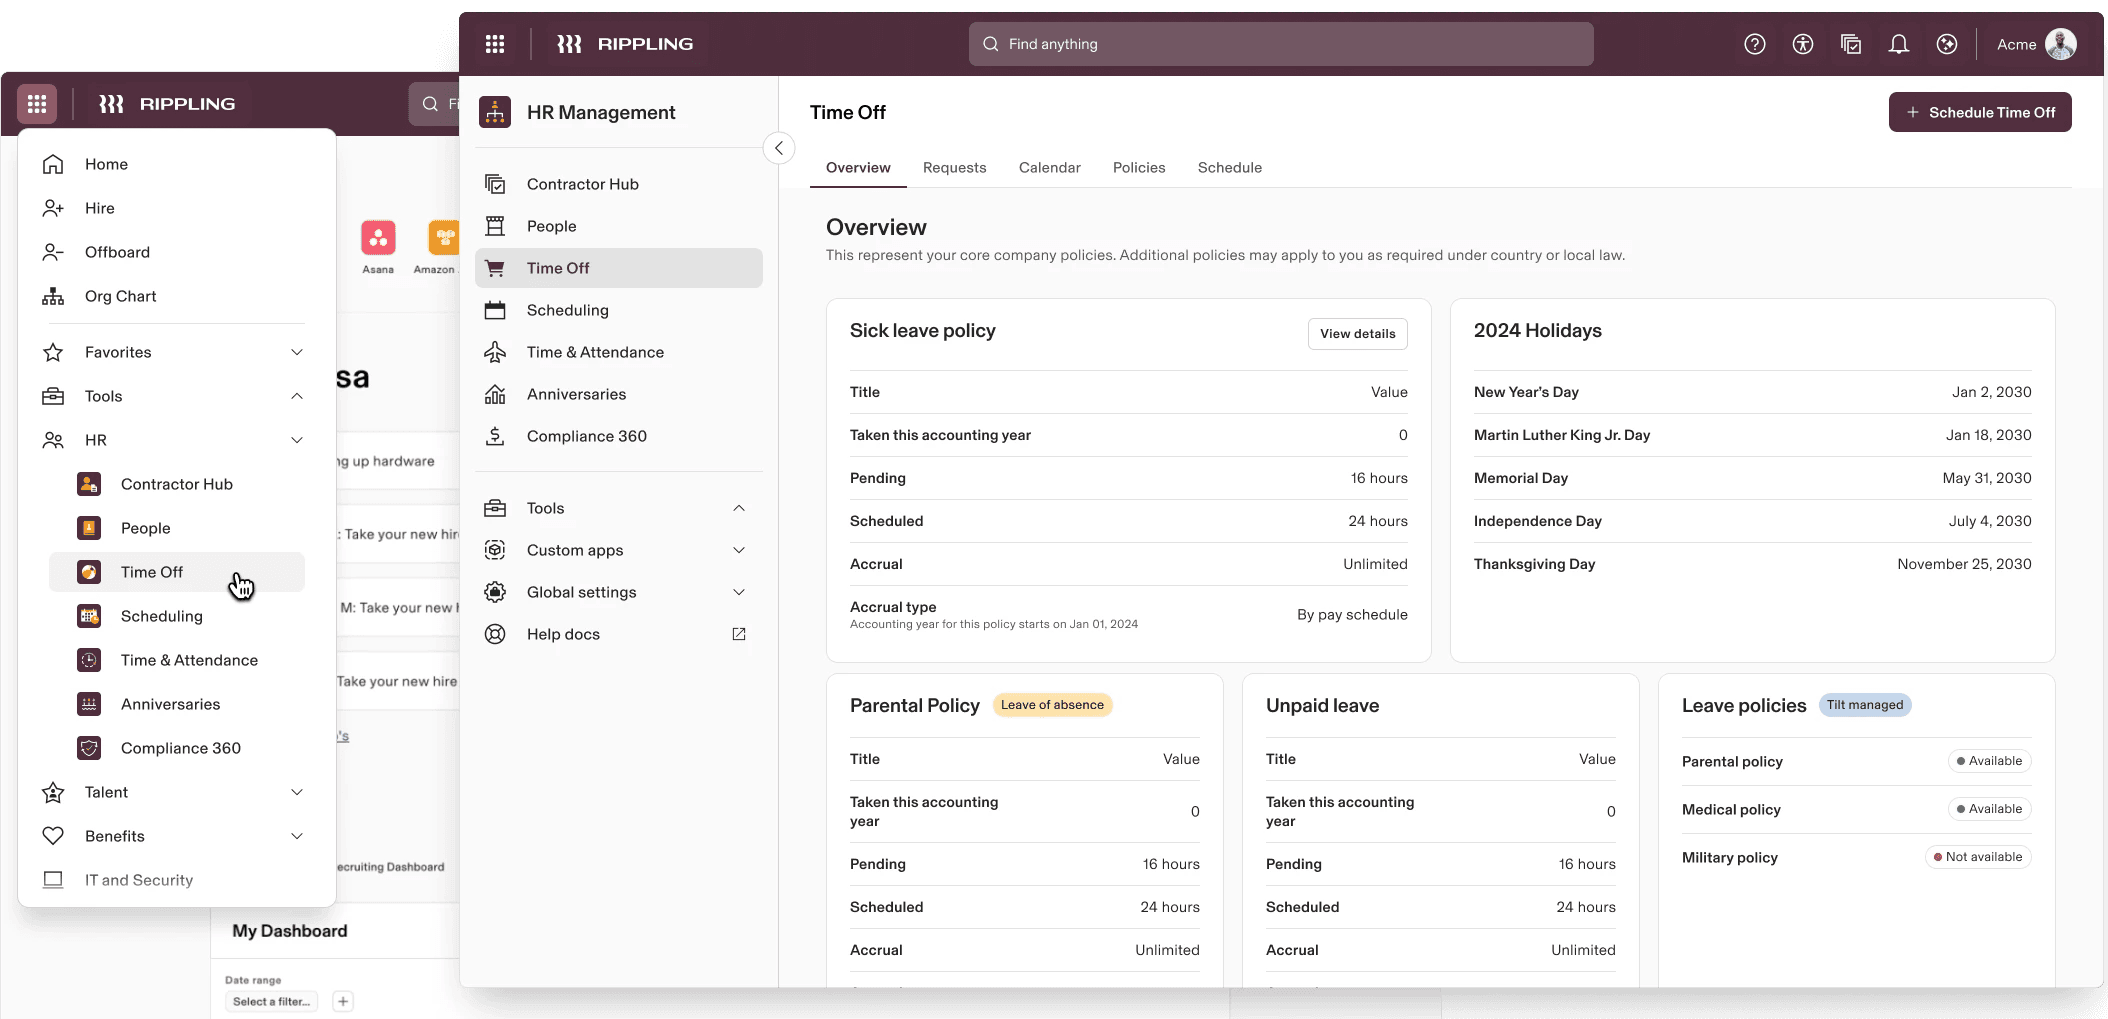The height and width of the screenshot is (1019, 2108).
Task: Open the app grid in the back window
Action: 37,104
